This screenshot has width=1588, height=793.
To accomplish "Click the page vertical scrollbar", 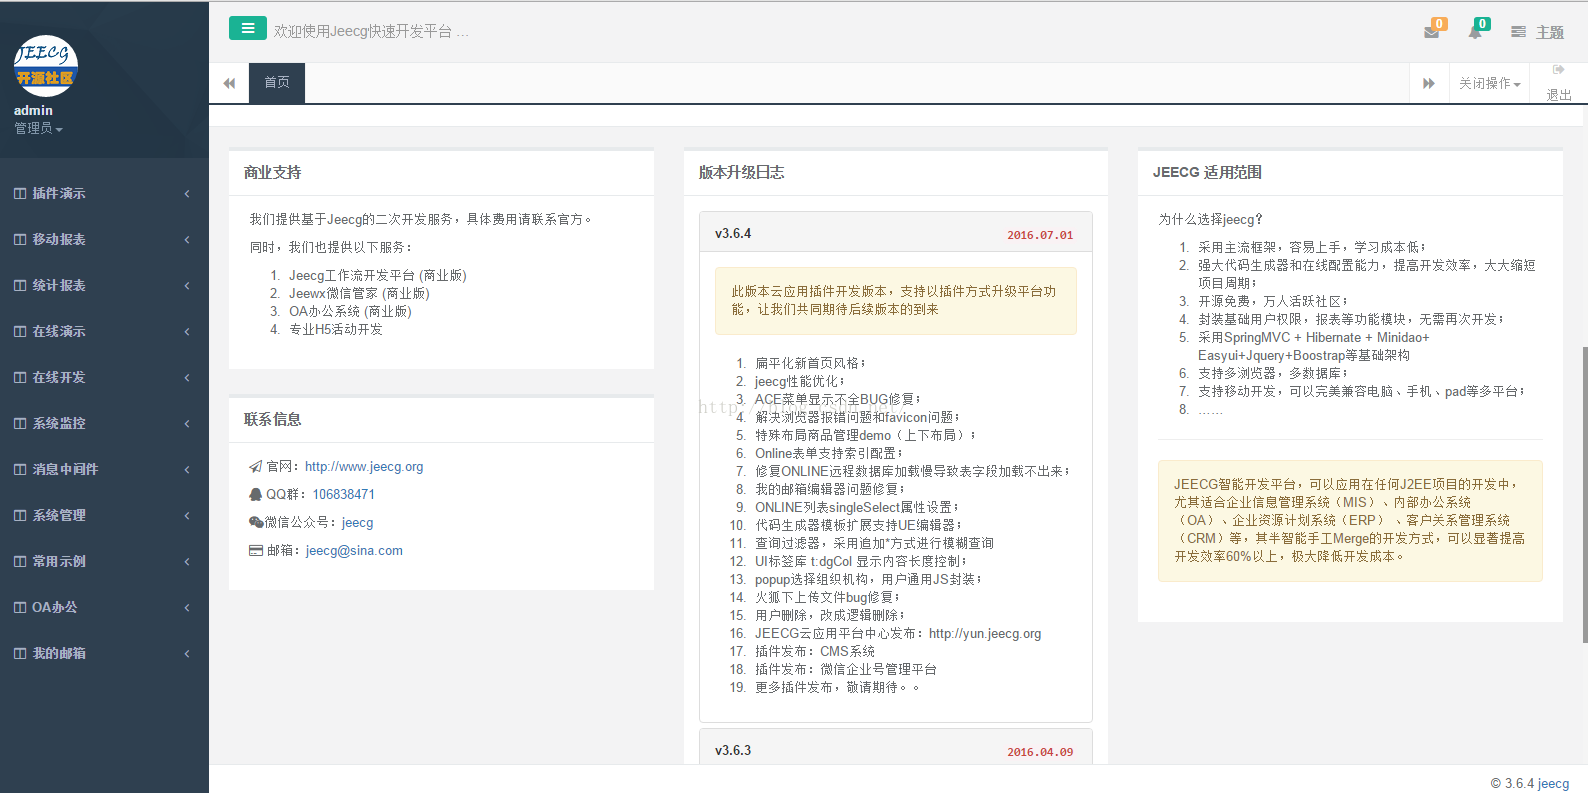I will click(1585, 495).
